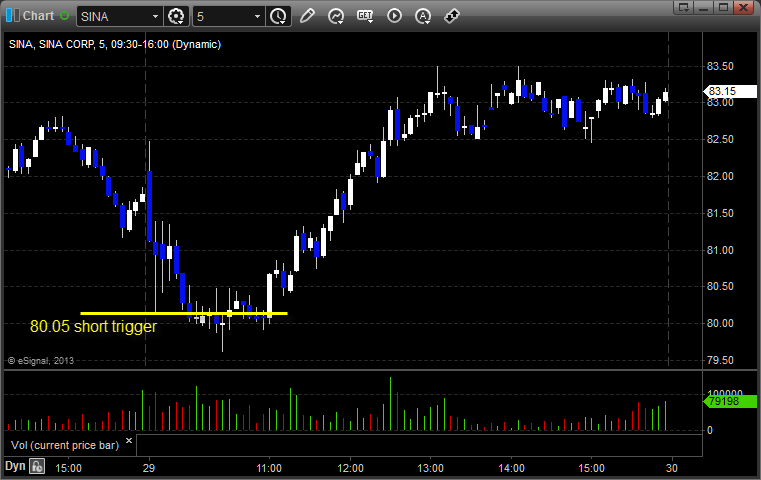Screen dimensions: 761x480
Task: Click the 82.50 price axis label
Action: [x=720, y=139]
